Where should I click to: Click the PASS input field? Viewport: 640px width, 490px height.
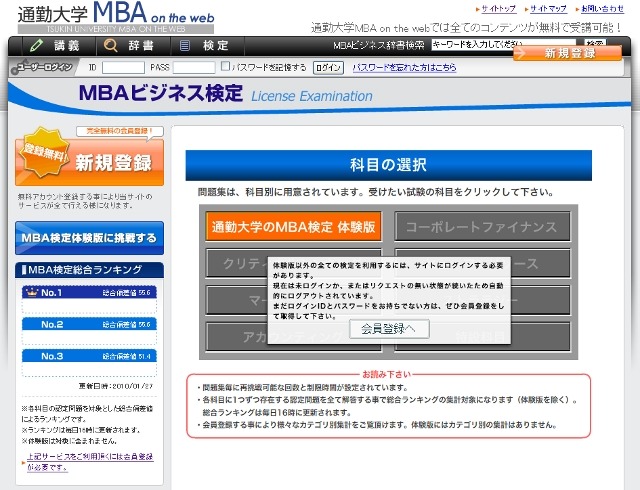pos(194,68)
